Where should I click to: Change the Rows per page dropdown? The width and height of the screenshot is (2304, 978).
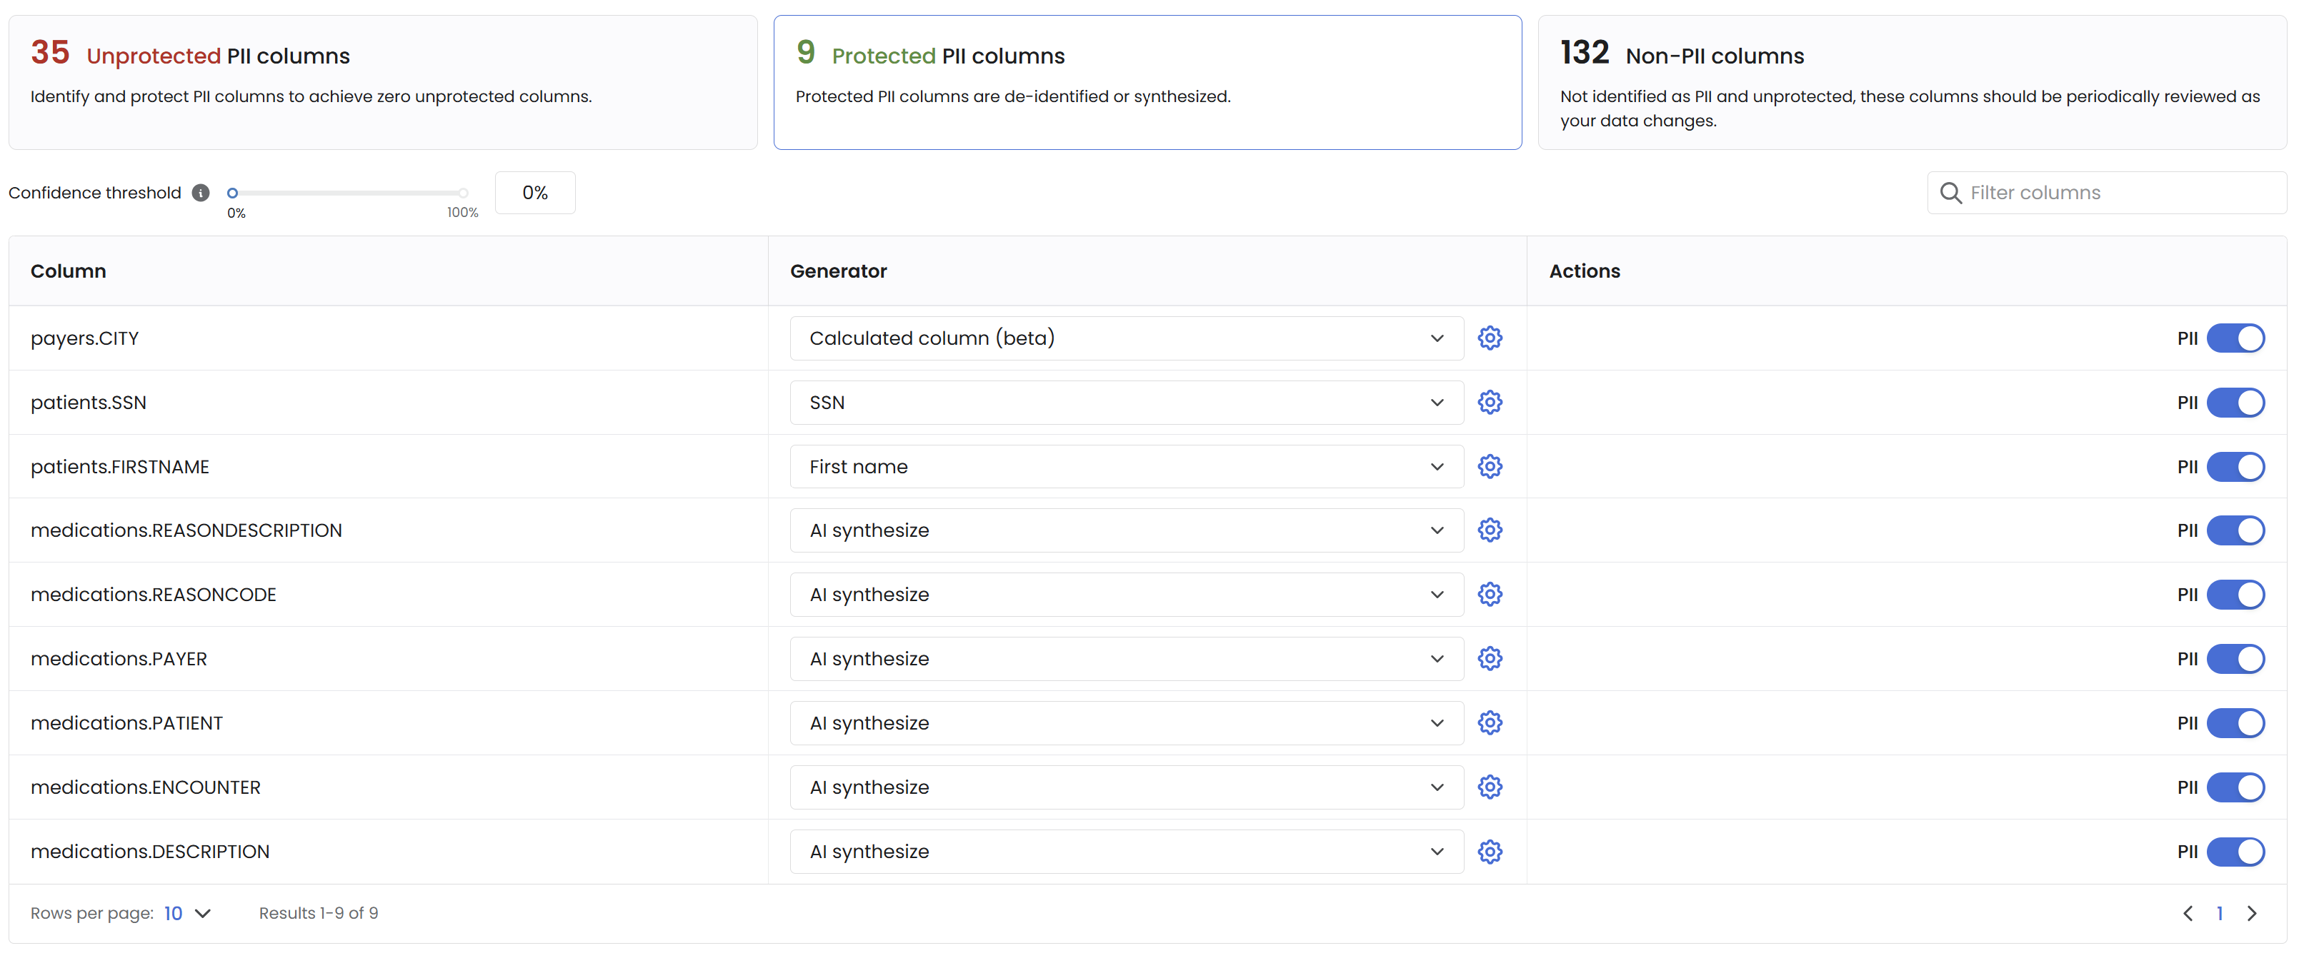pyautogui.click(x=187, y=913)
